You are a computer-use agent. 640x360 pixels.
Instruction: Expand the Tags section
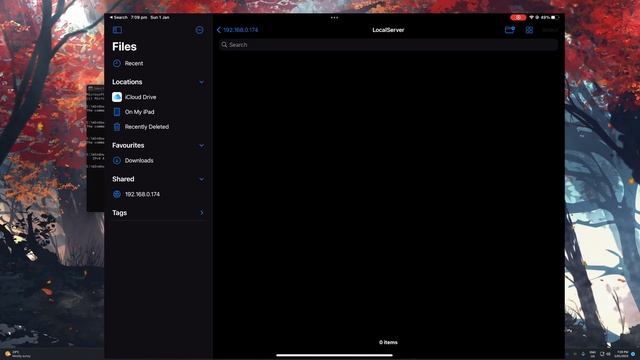tap(202, 213)
